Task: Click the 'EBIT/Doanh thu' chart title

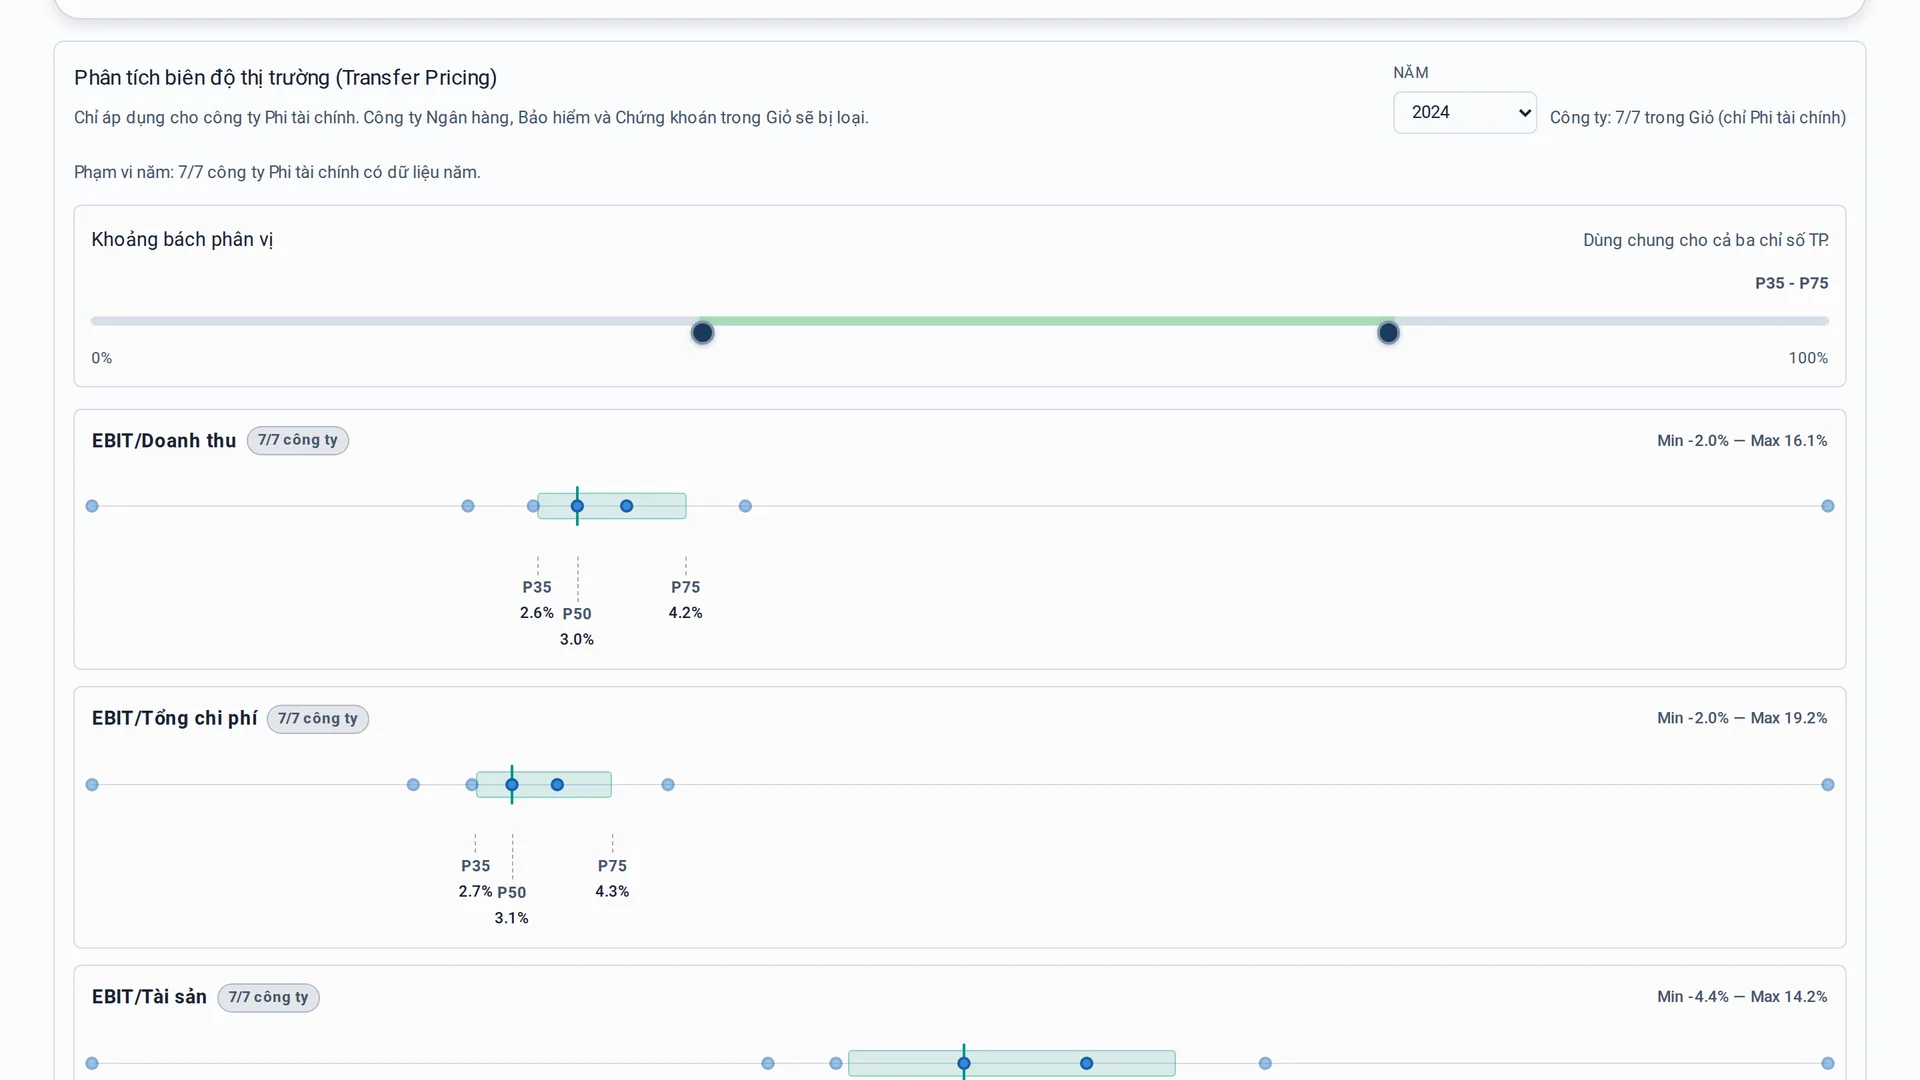Action: pyautogui.click(x=164, y=441)
